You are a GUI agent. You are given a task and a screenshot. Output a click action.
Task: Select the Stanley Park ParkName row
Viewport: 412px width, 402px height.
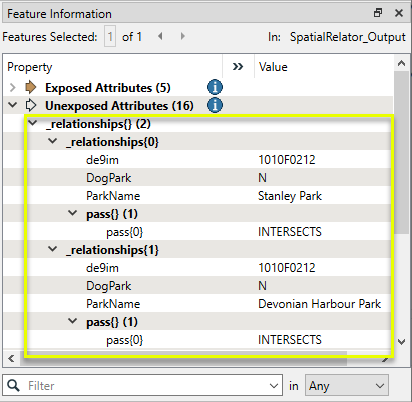click(x=197, y=196)
